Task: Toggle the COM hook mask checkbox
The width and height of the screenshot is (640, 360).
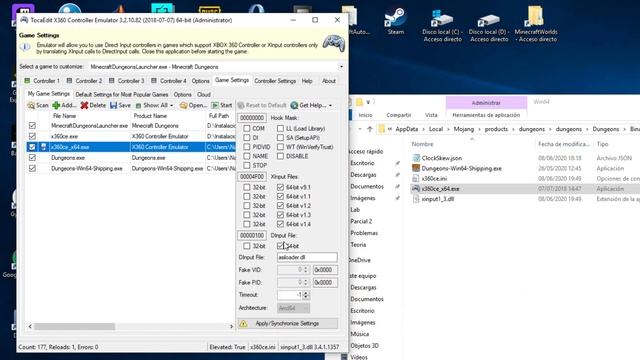Action: pyautogui.click(x=247, y=129)
